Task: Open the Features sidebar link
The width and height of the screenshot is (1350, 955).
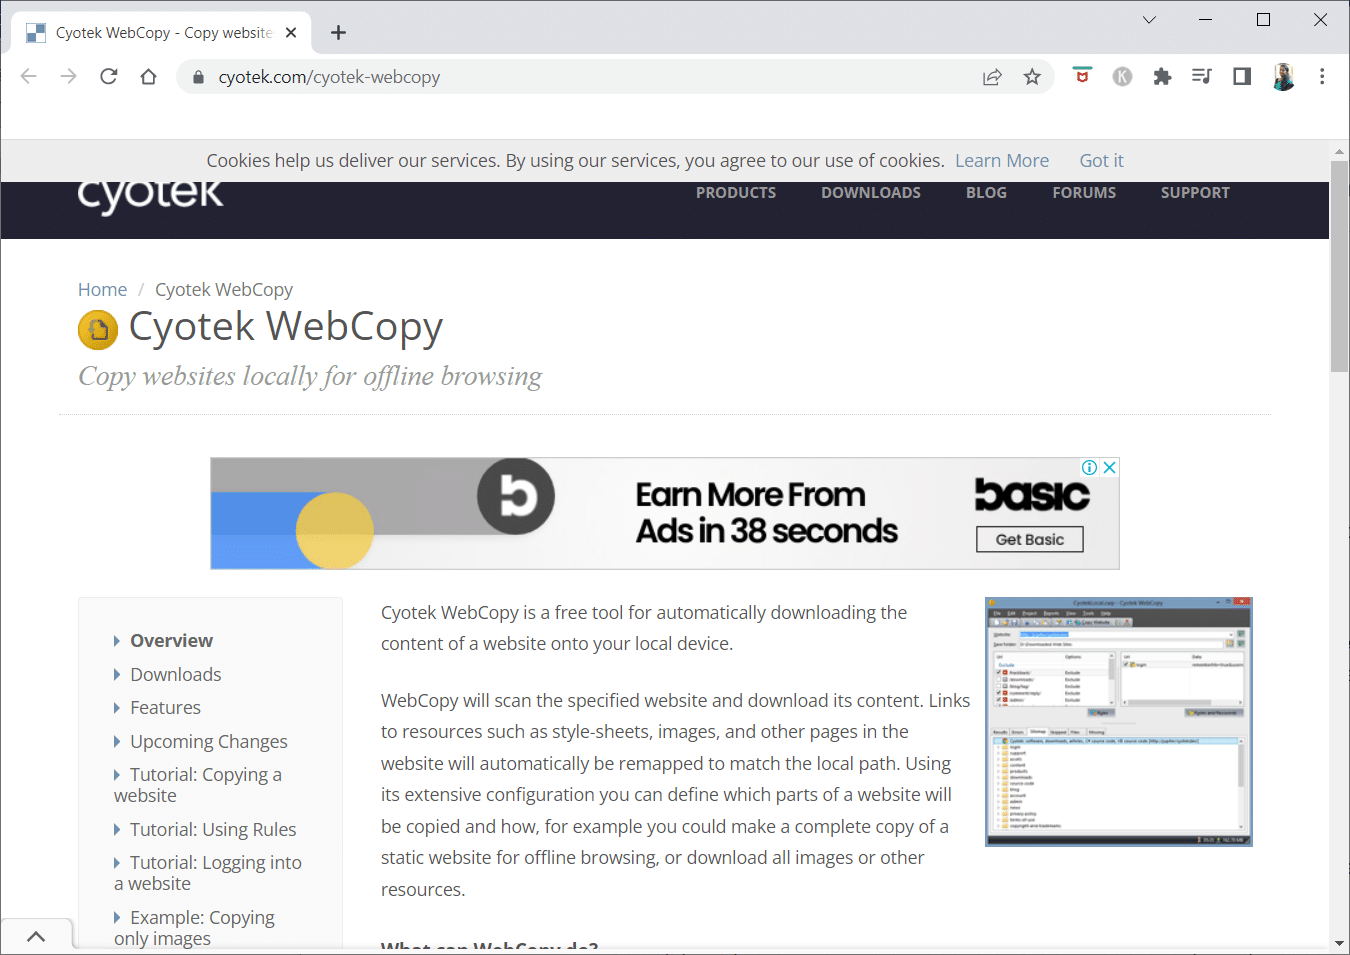Action: point(165,708)
